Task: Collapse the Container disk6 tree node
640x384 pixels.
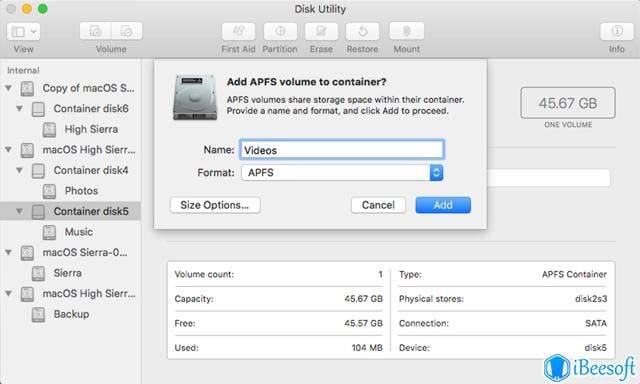Action: [x=19, y=109]
